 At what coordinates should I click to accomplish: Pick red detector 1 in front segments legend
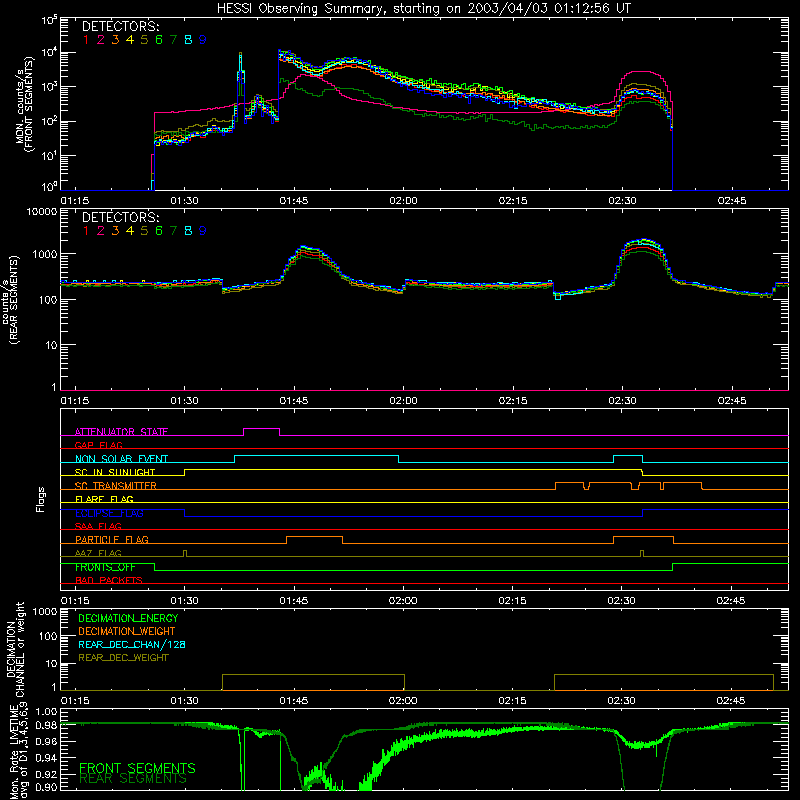(x=86, y=40)
